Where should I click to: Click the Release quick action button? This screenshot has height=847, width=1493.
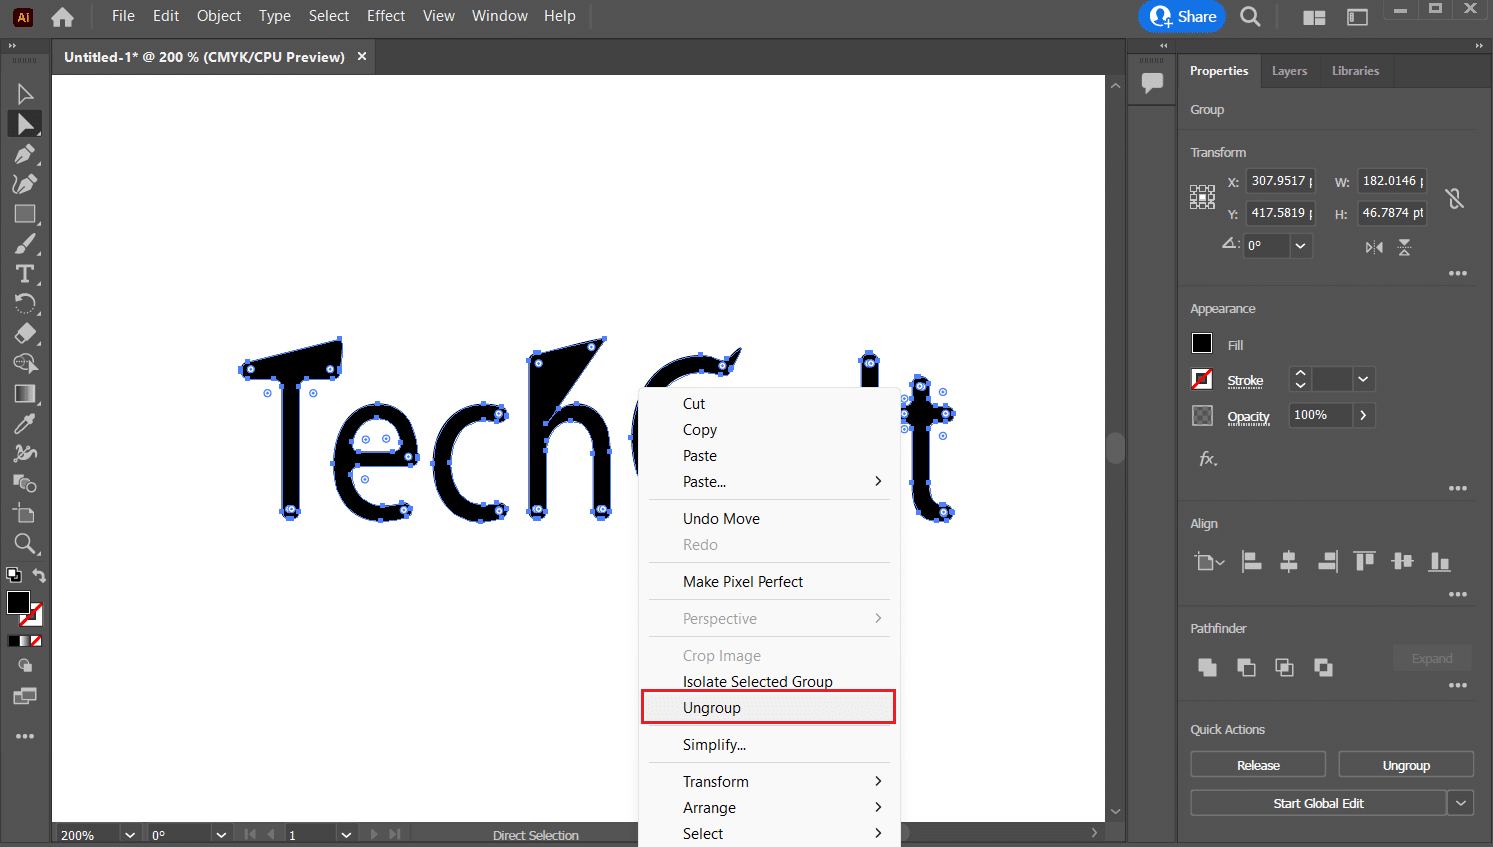1257,763
